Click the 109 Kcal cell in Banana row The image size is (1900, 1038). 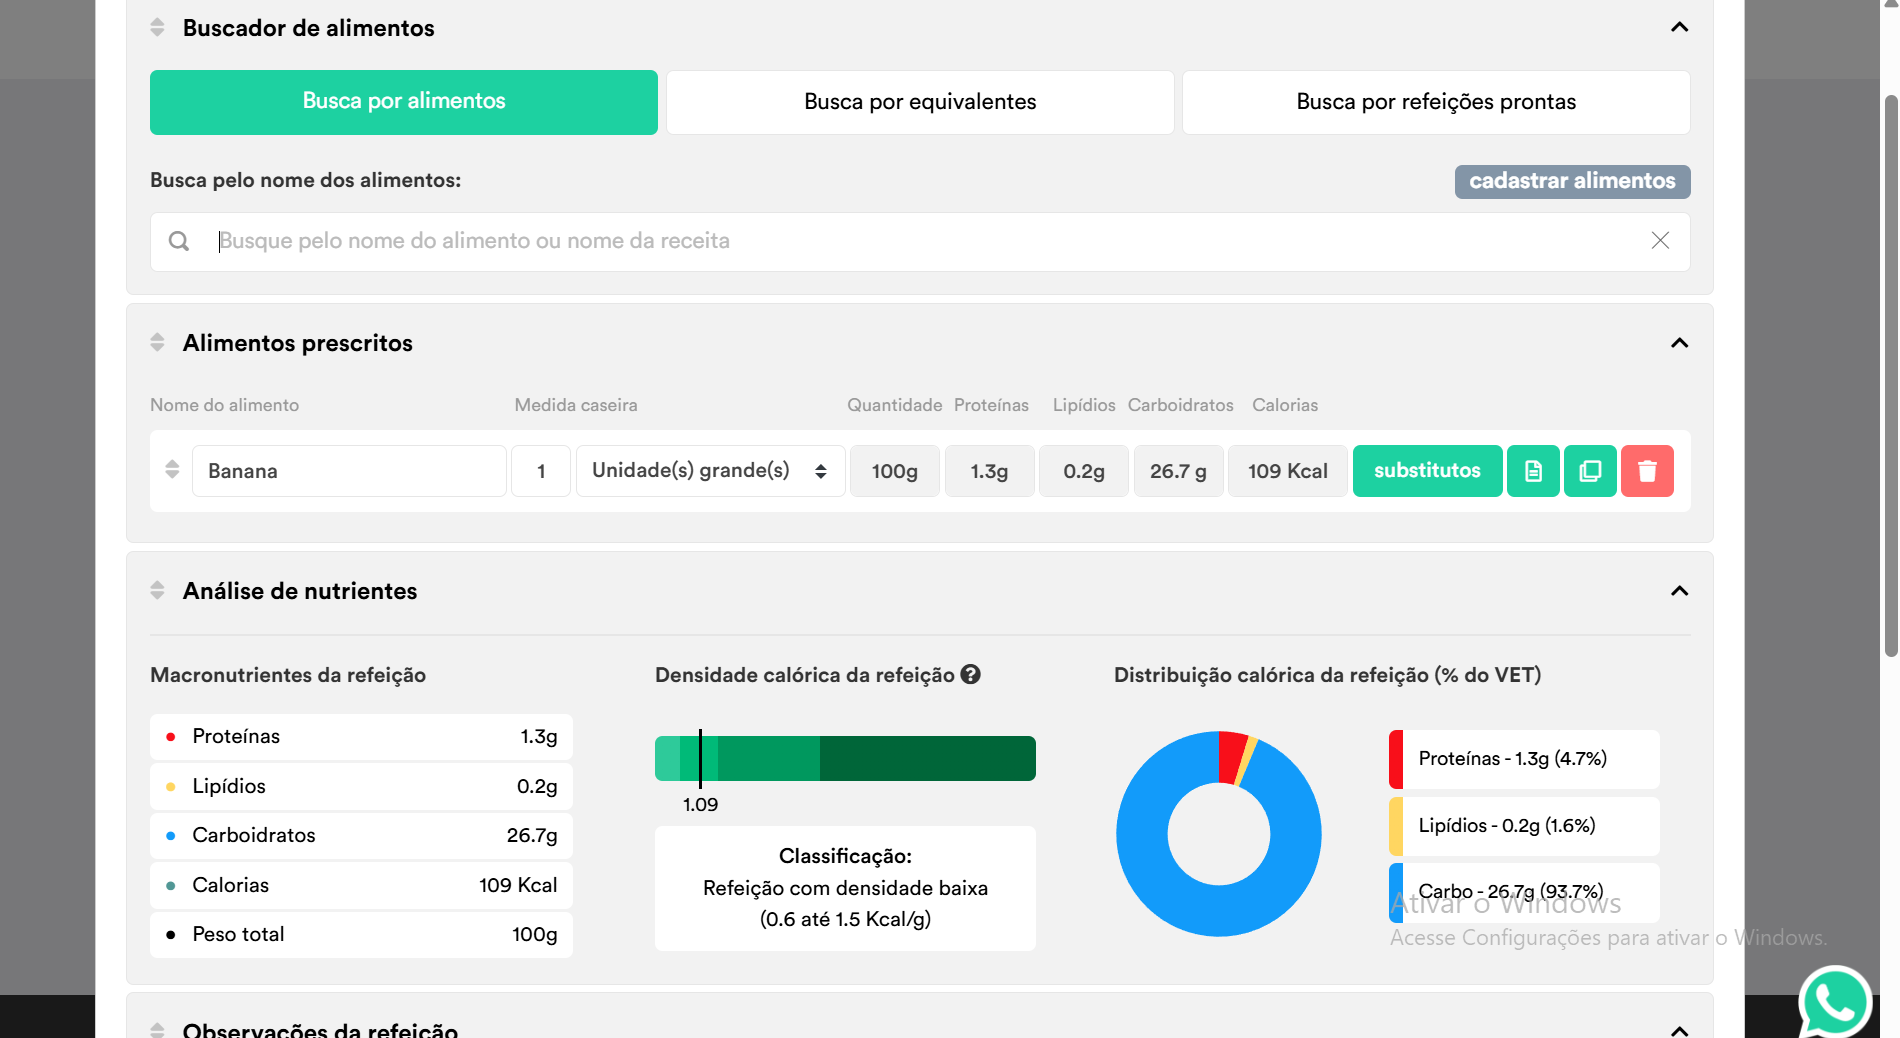click(1288, 471)
